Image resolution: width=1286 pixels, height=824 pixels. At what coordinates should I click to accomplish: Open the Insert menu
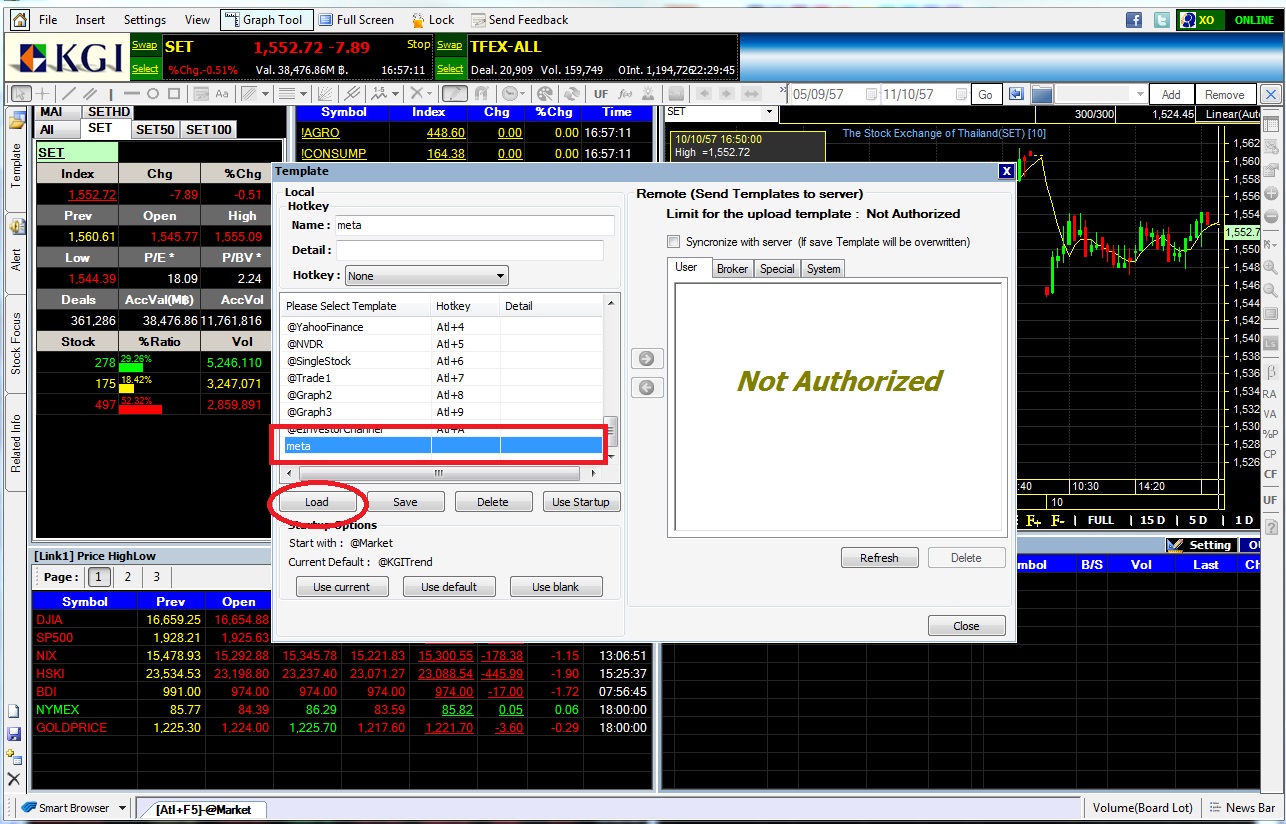(x=90, y=20)
